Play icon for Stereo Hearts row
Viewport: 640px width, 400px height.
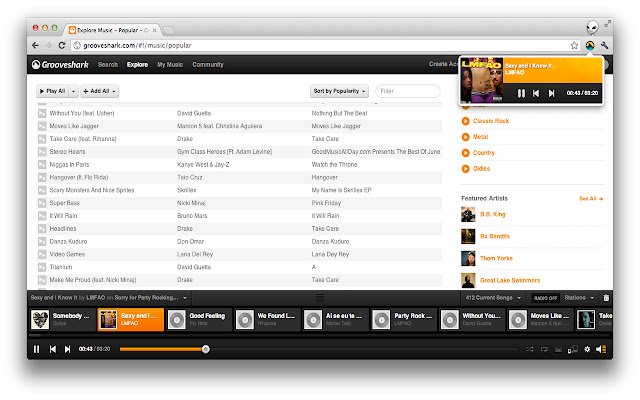click(42, 152)
